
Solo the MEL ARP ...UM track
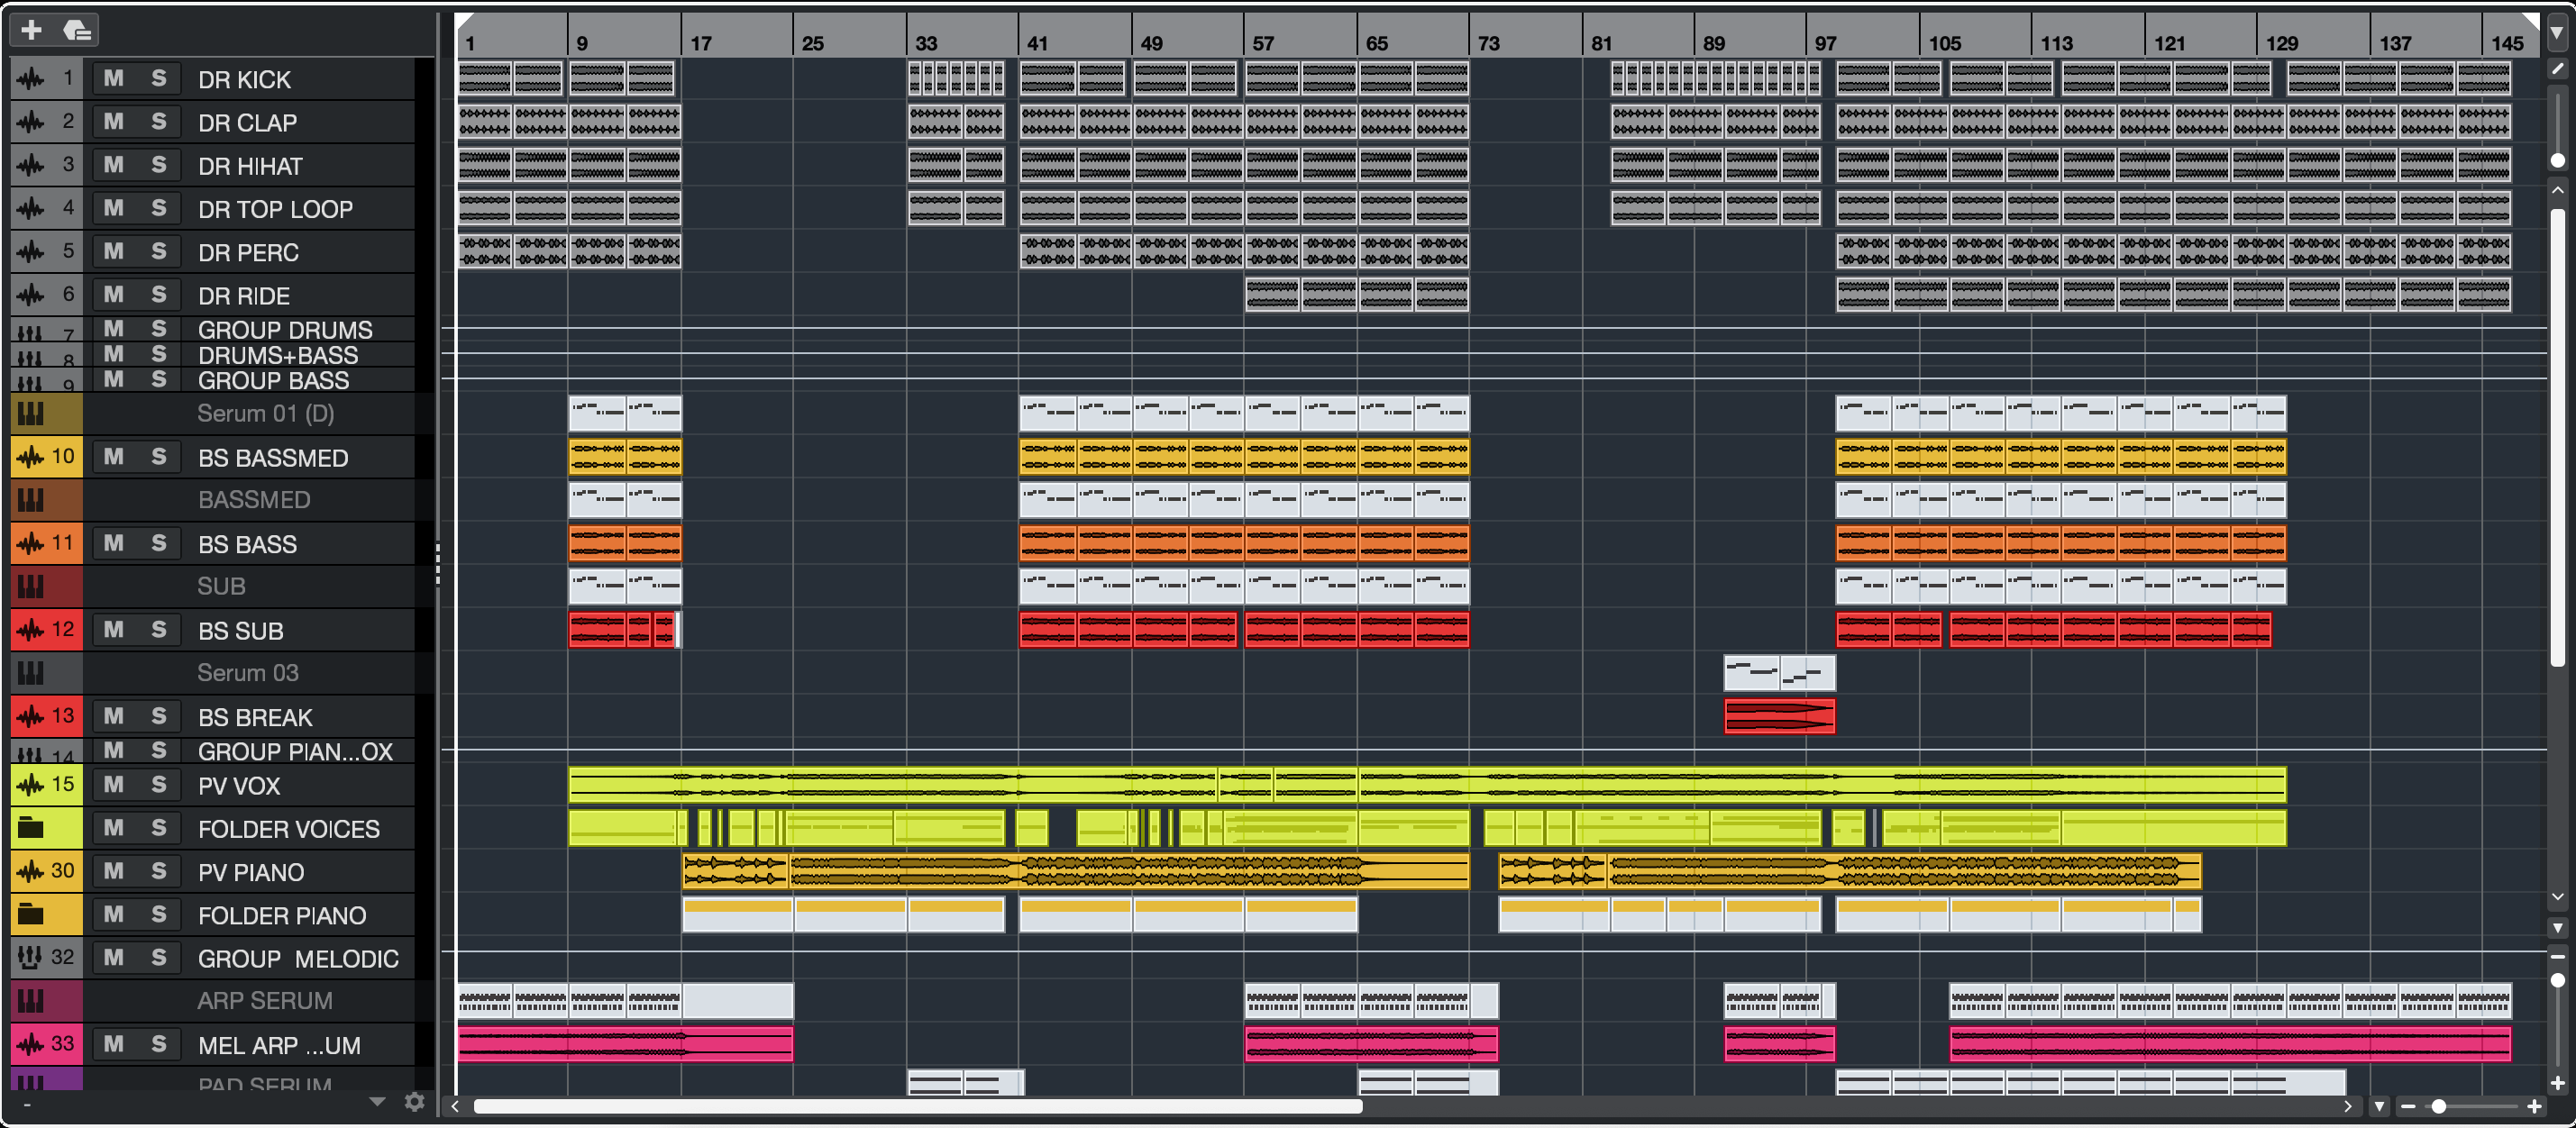[x=158, y=1044]
